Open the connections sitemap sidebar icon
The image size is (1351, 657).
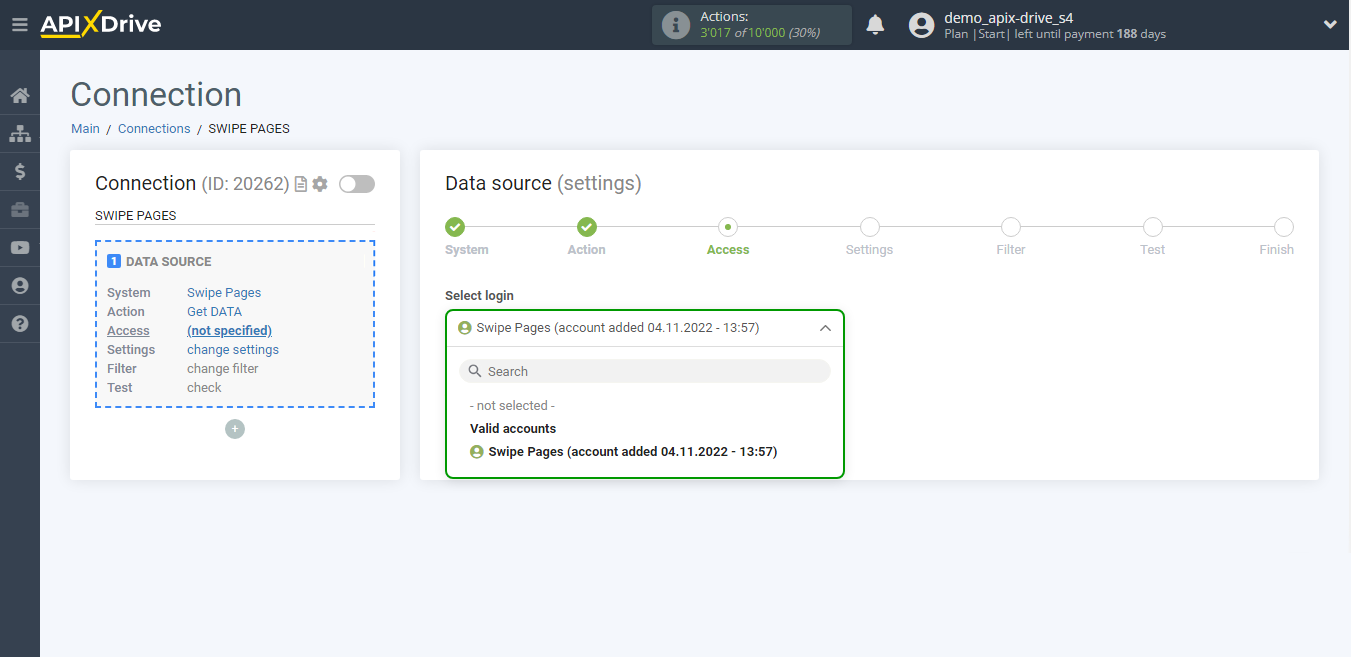pyautogui.click(x=20, y=134)
